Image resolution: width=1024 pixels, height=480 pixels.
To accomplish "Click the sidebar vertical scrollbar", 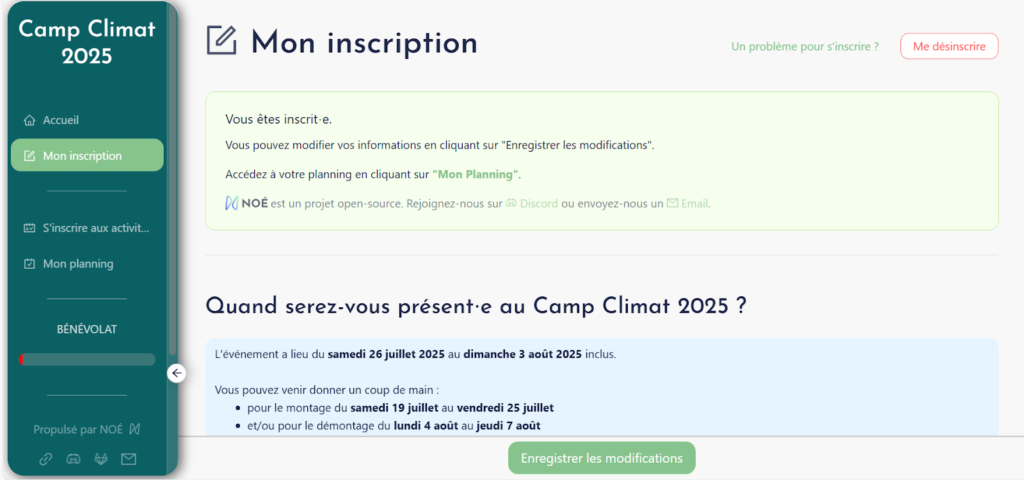I will point(172,183).
